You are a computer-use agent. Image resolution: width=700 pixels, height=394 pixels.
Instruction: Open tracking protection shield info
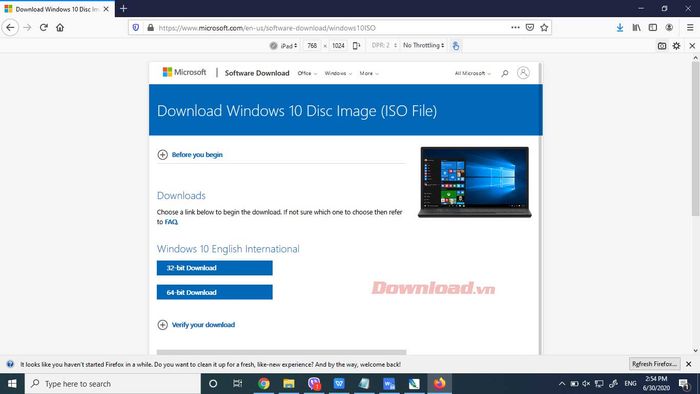(136, 28)
